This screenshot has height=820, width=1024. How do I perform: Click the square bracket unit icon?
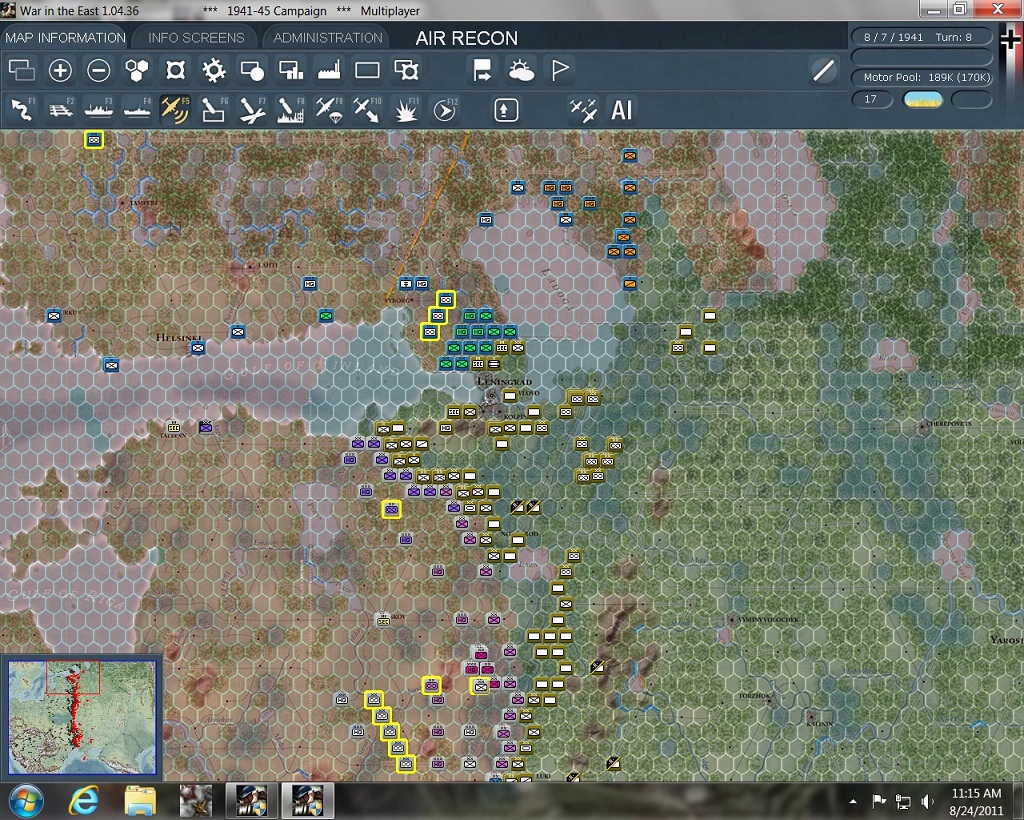pyautogui.click(x=175, y=70)
